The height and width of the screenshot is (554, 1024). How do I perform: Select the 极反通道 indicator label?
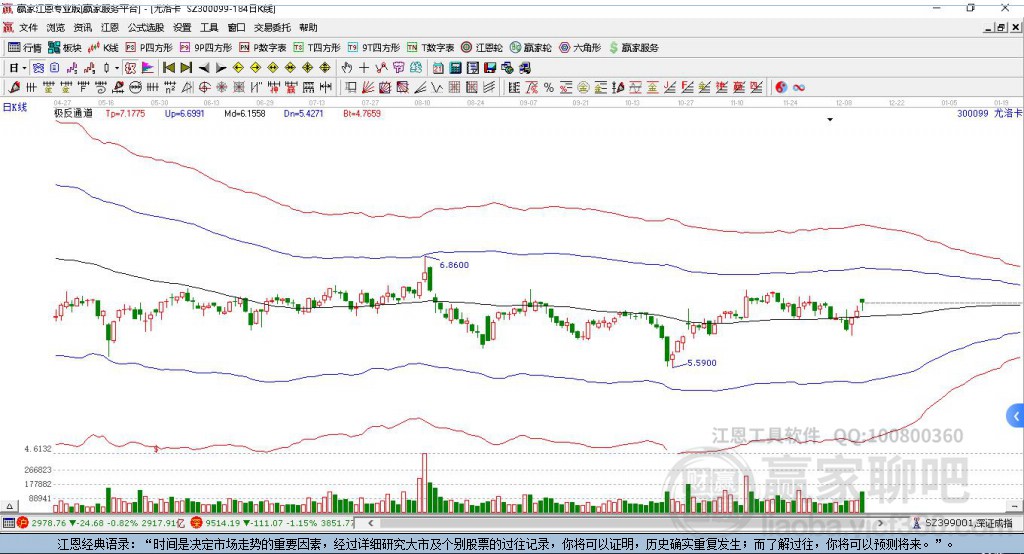tap(73, 113)
